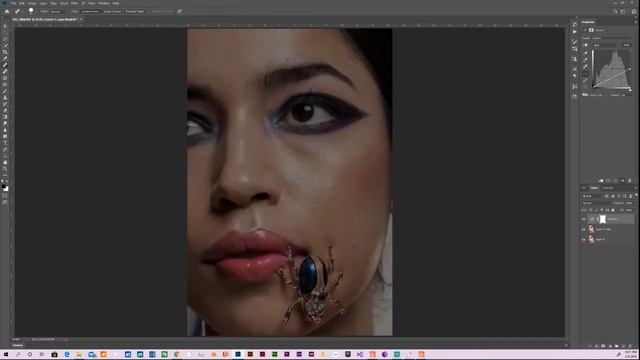Click Create Texture button in options bar
The image size is (640, 360).
click(x=112, y=11)
